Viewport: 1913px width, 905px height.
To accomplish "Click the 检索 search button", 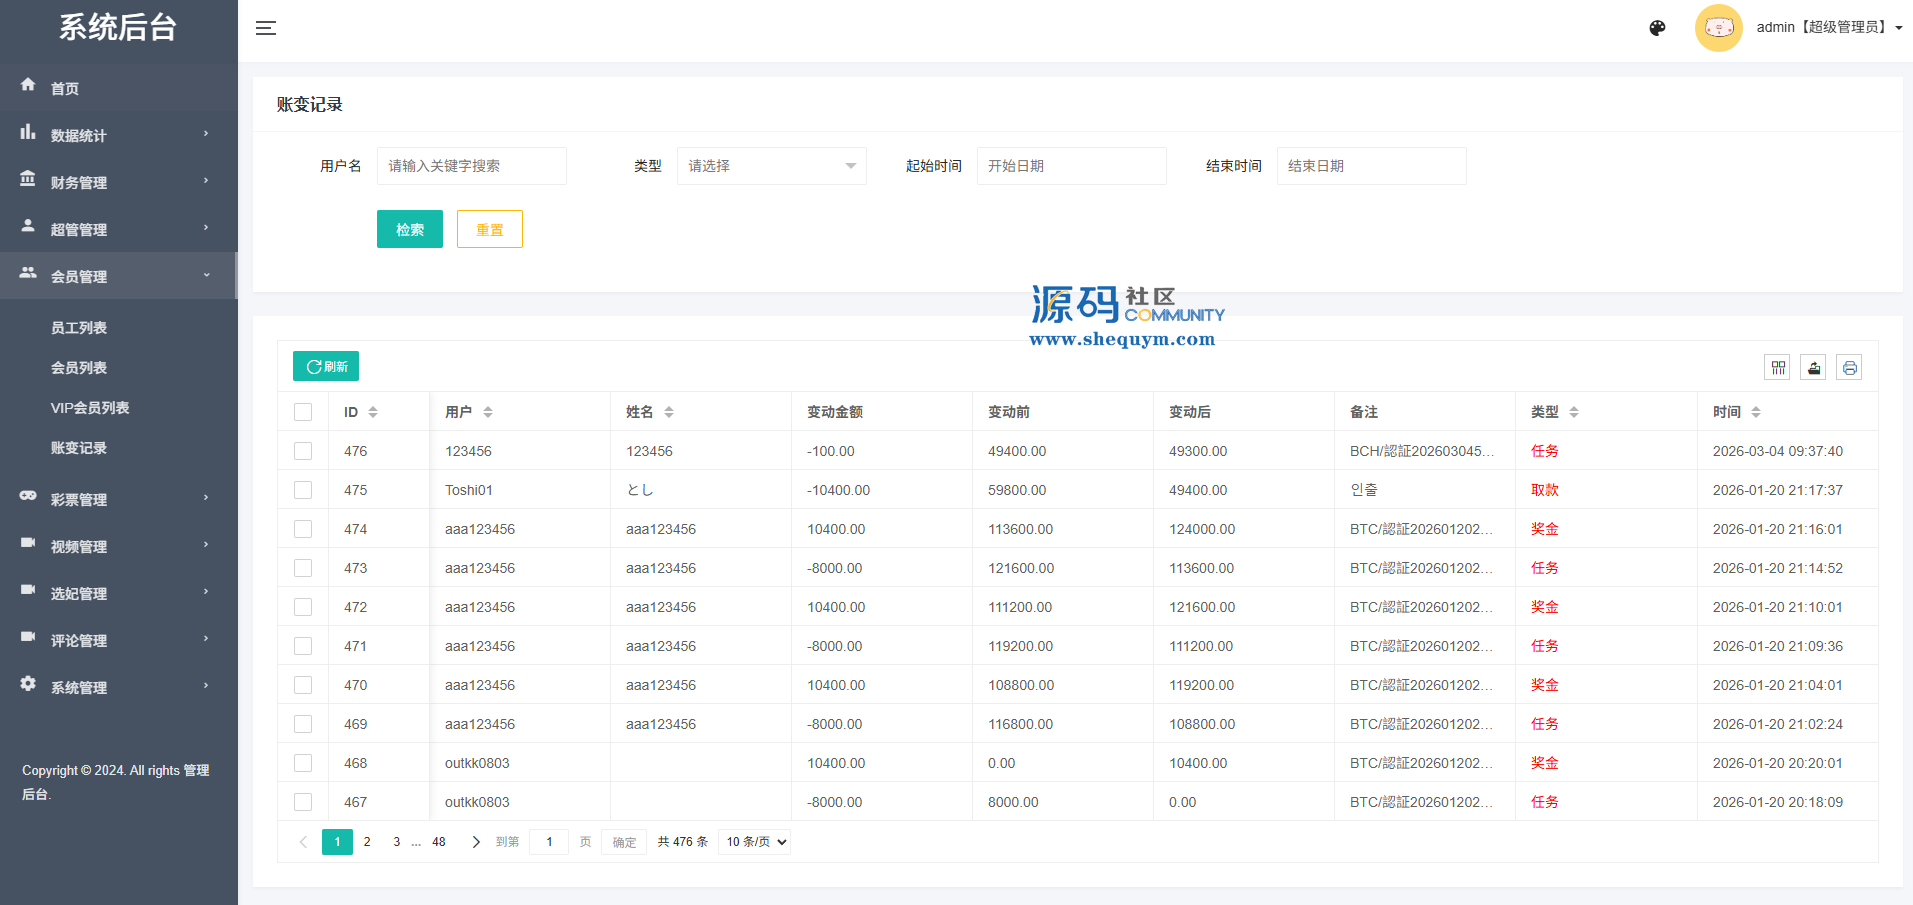I will [409, 229].
